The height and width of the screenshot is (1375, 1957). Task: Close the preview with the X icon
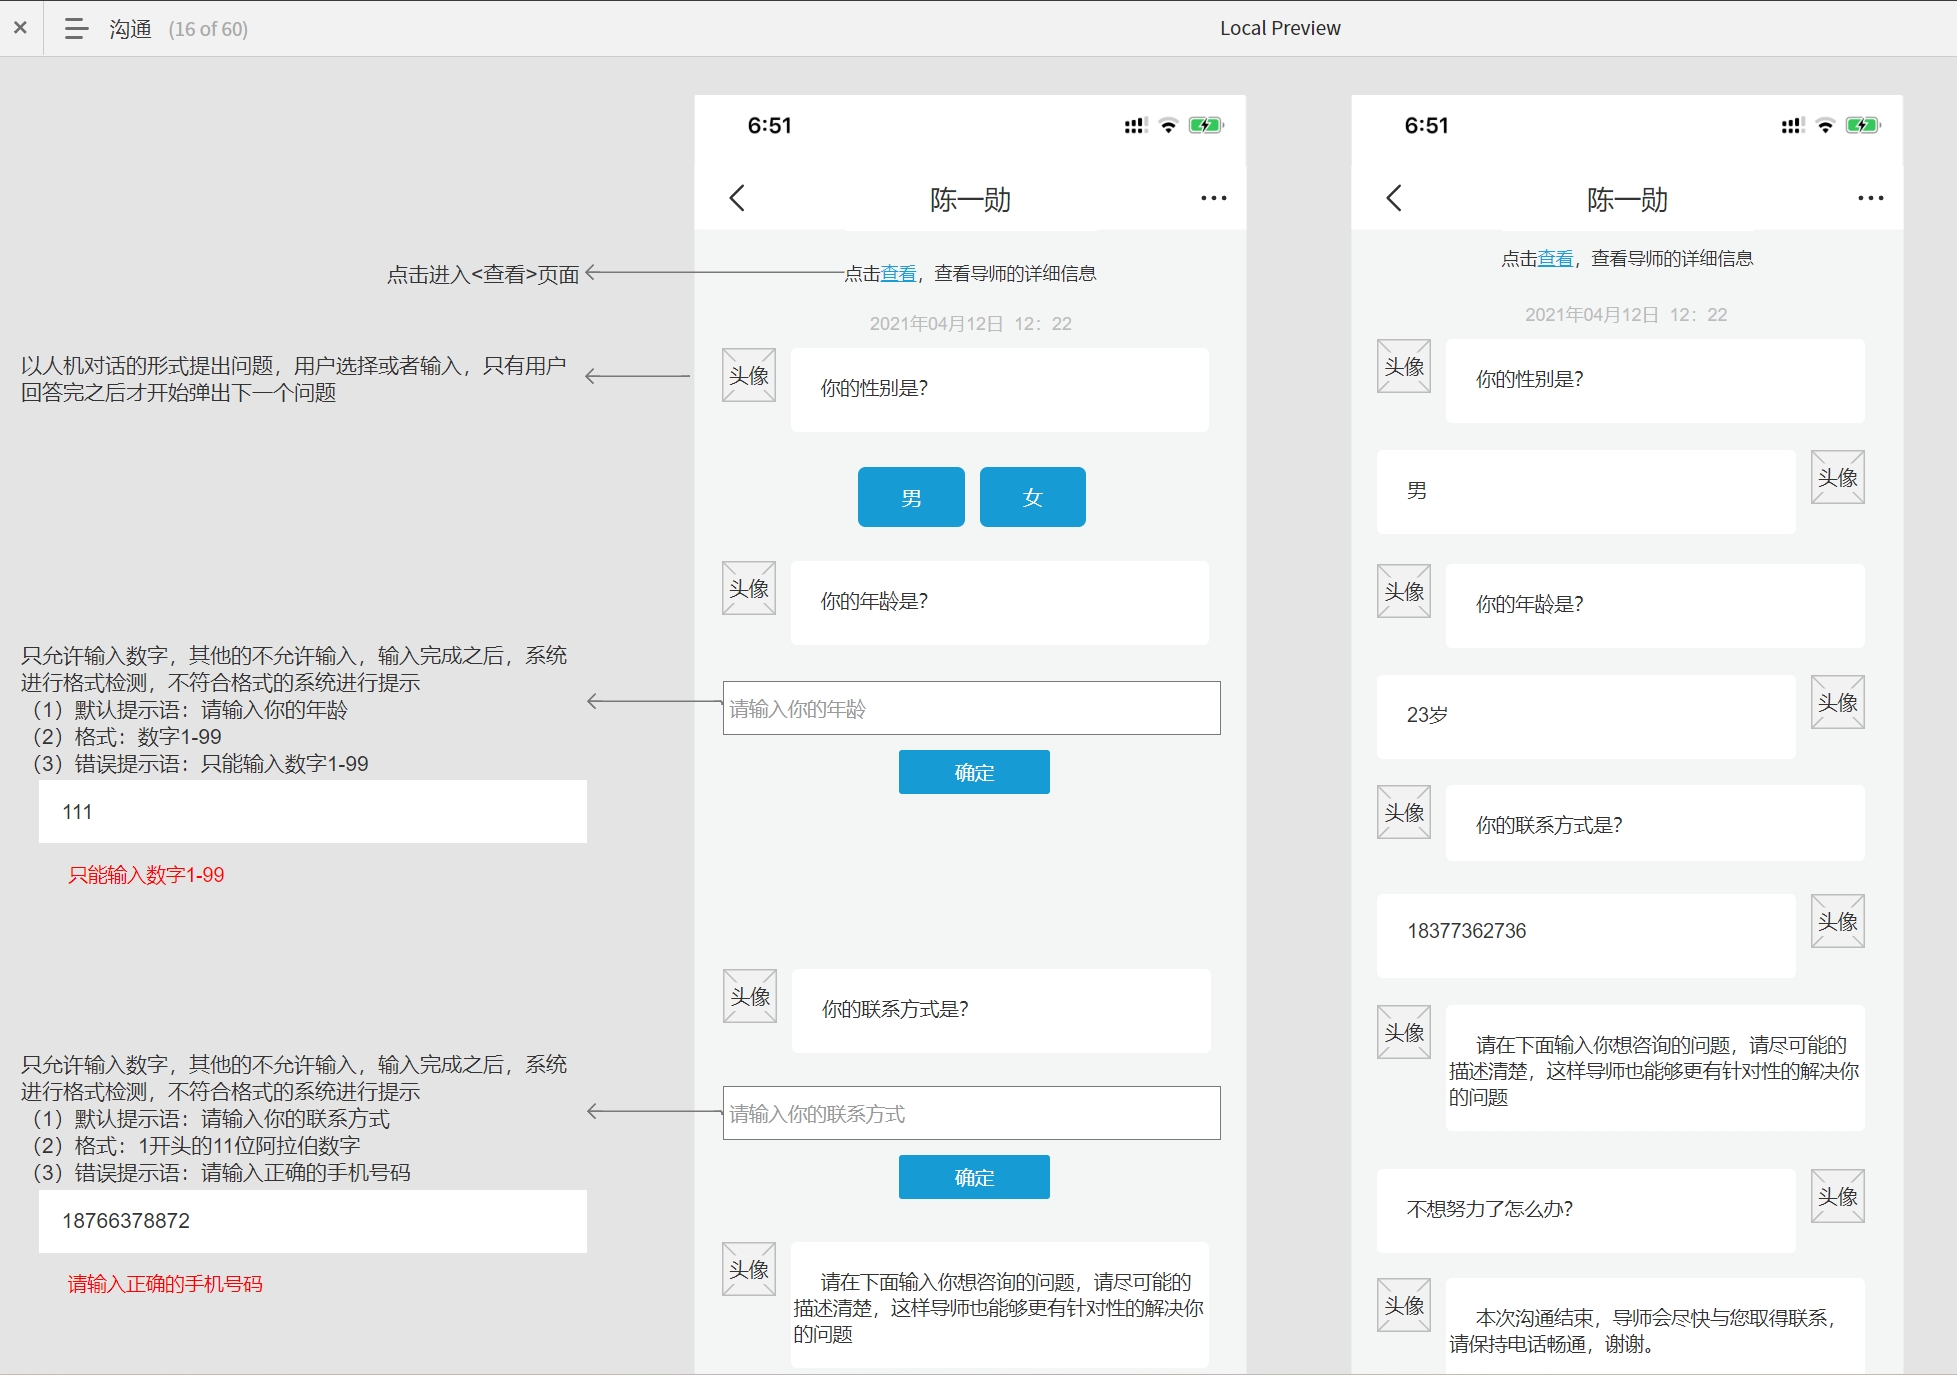(x=20, y=28)
